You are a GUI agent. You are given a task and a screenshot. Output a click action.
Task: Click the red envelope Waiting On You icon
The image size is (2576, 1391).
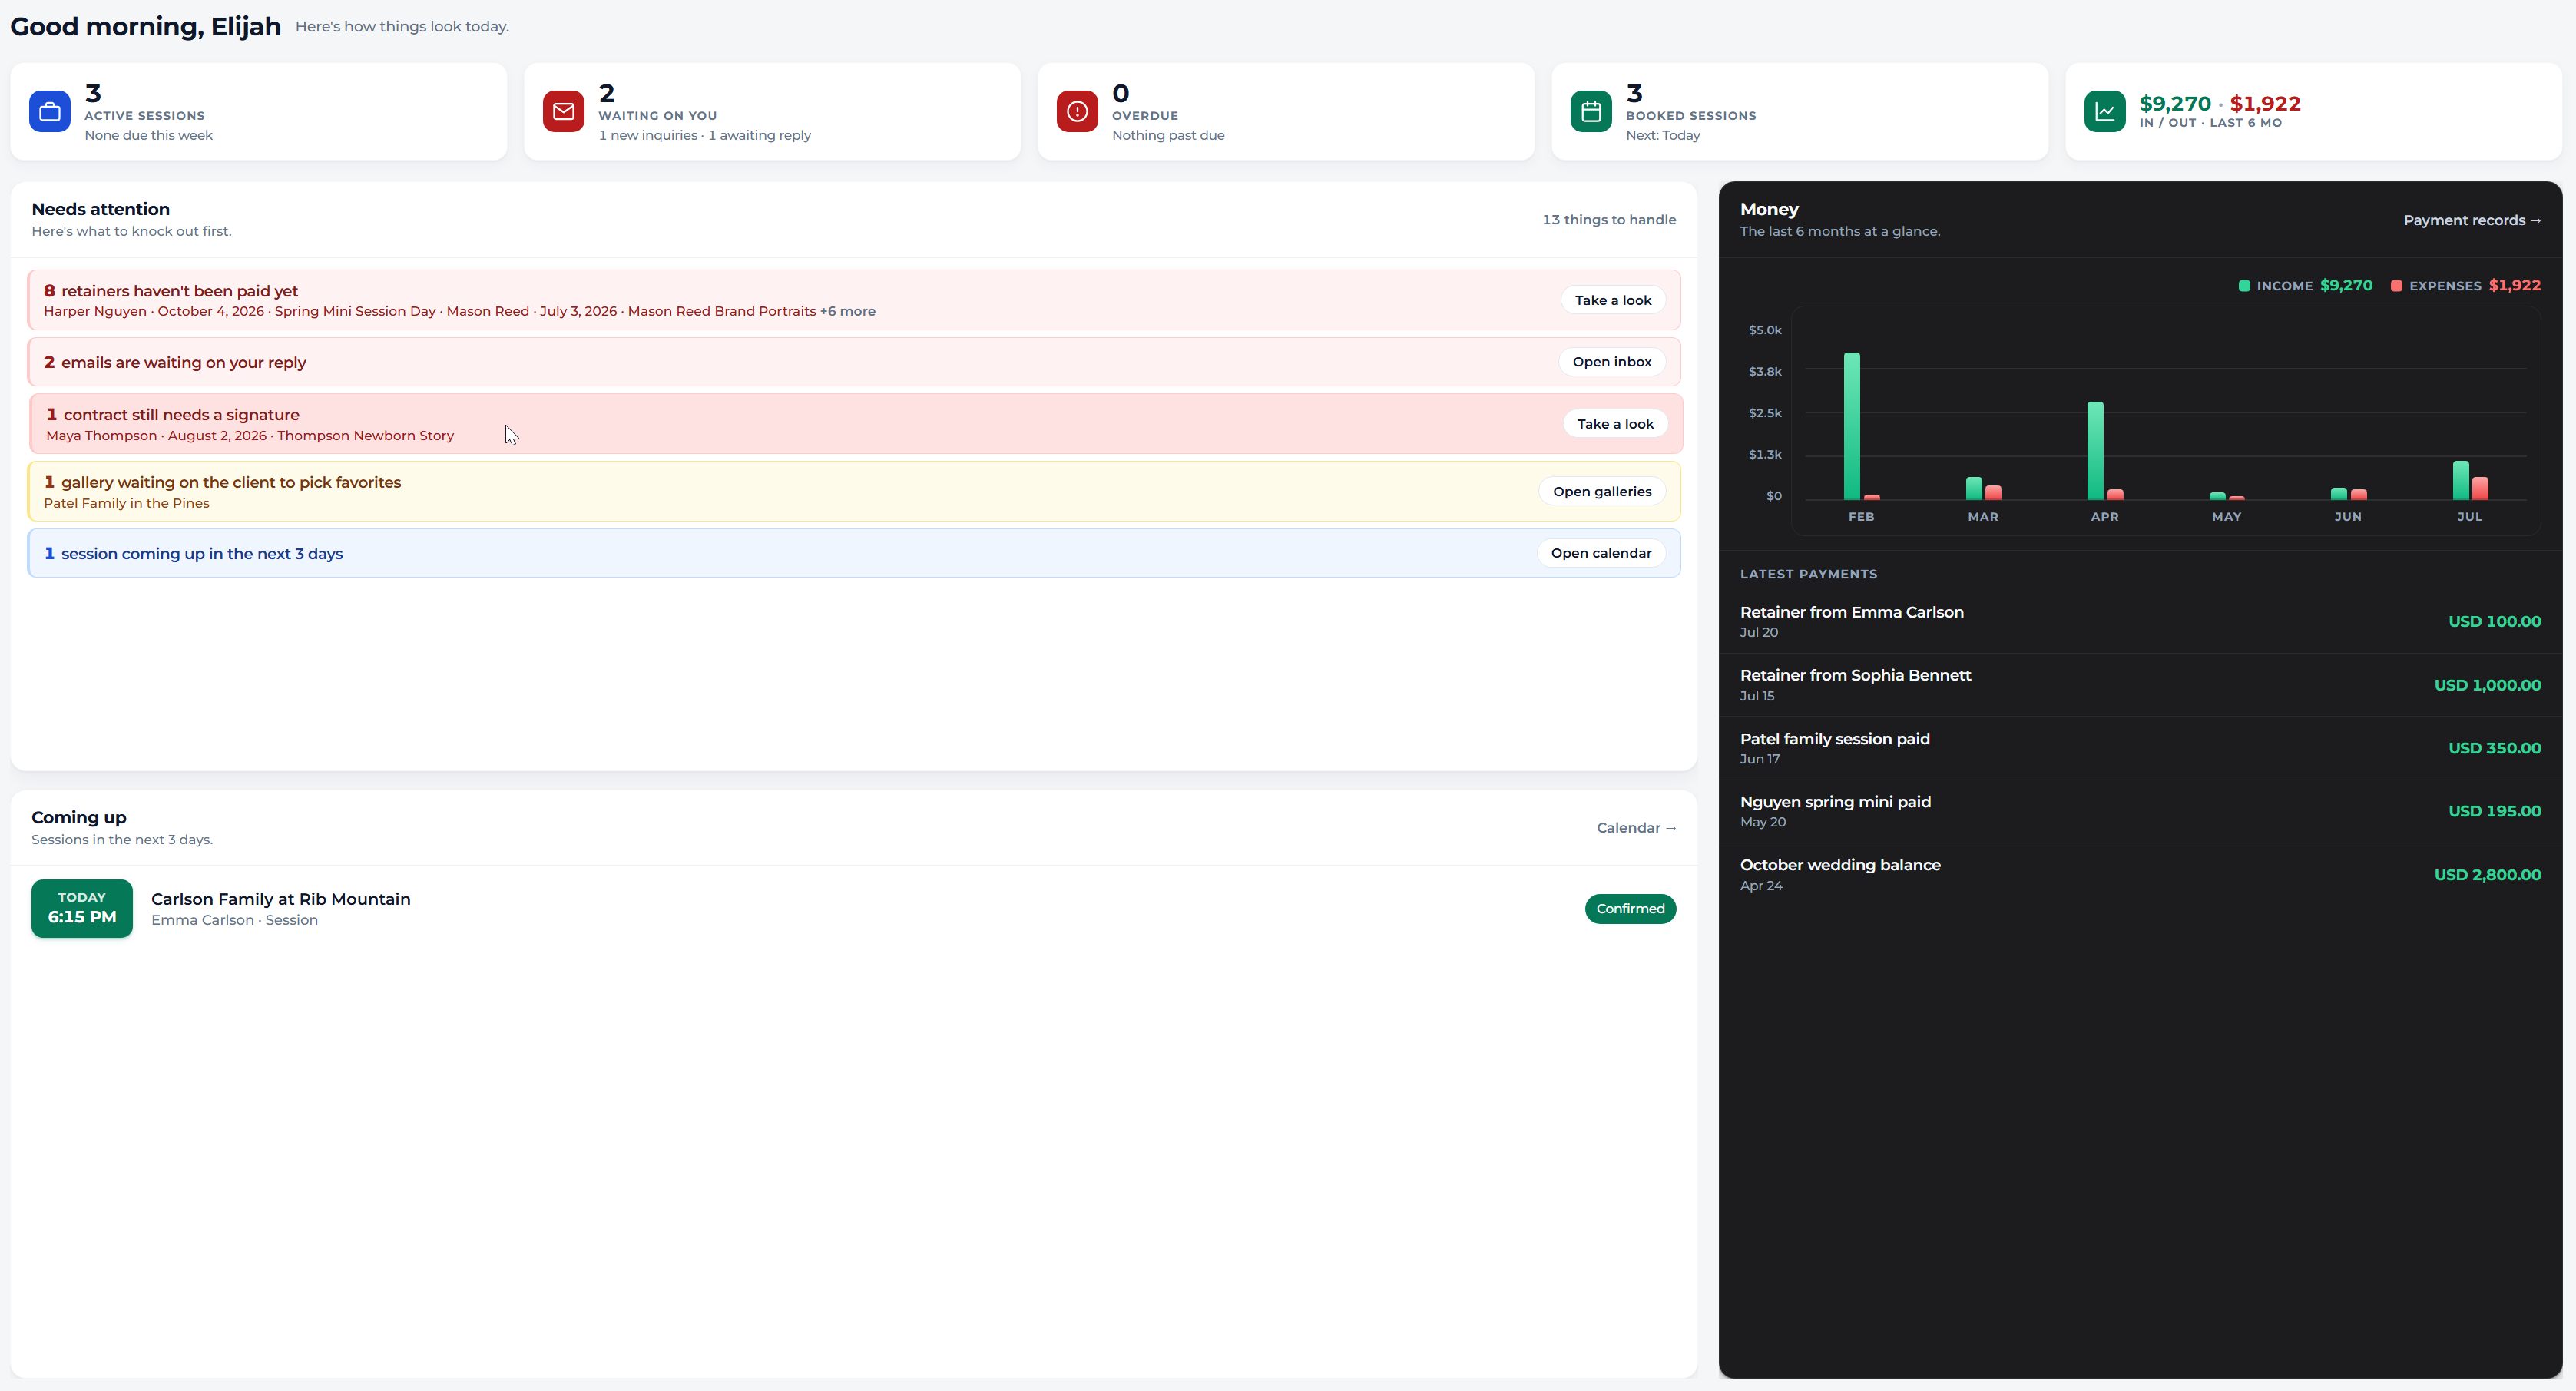pyautogui.click(x=563, y=112)
